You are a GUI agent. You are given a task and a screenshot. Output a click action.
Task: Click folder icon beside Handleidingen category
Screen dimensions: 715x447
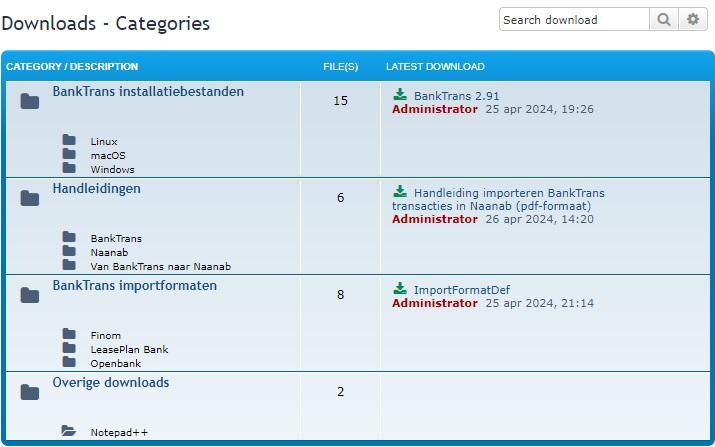click(30, 198)
